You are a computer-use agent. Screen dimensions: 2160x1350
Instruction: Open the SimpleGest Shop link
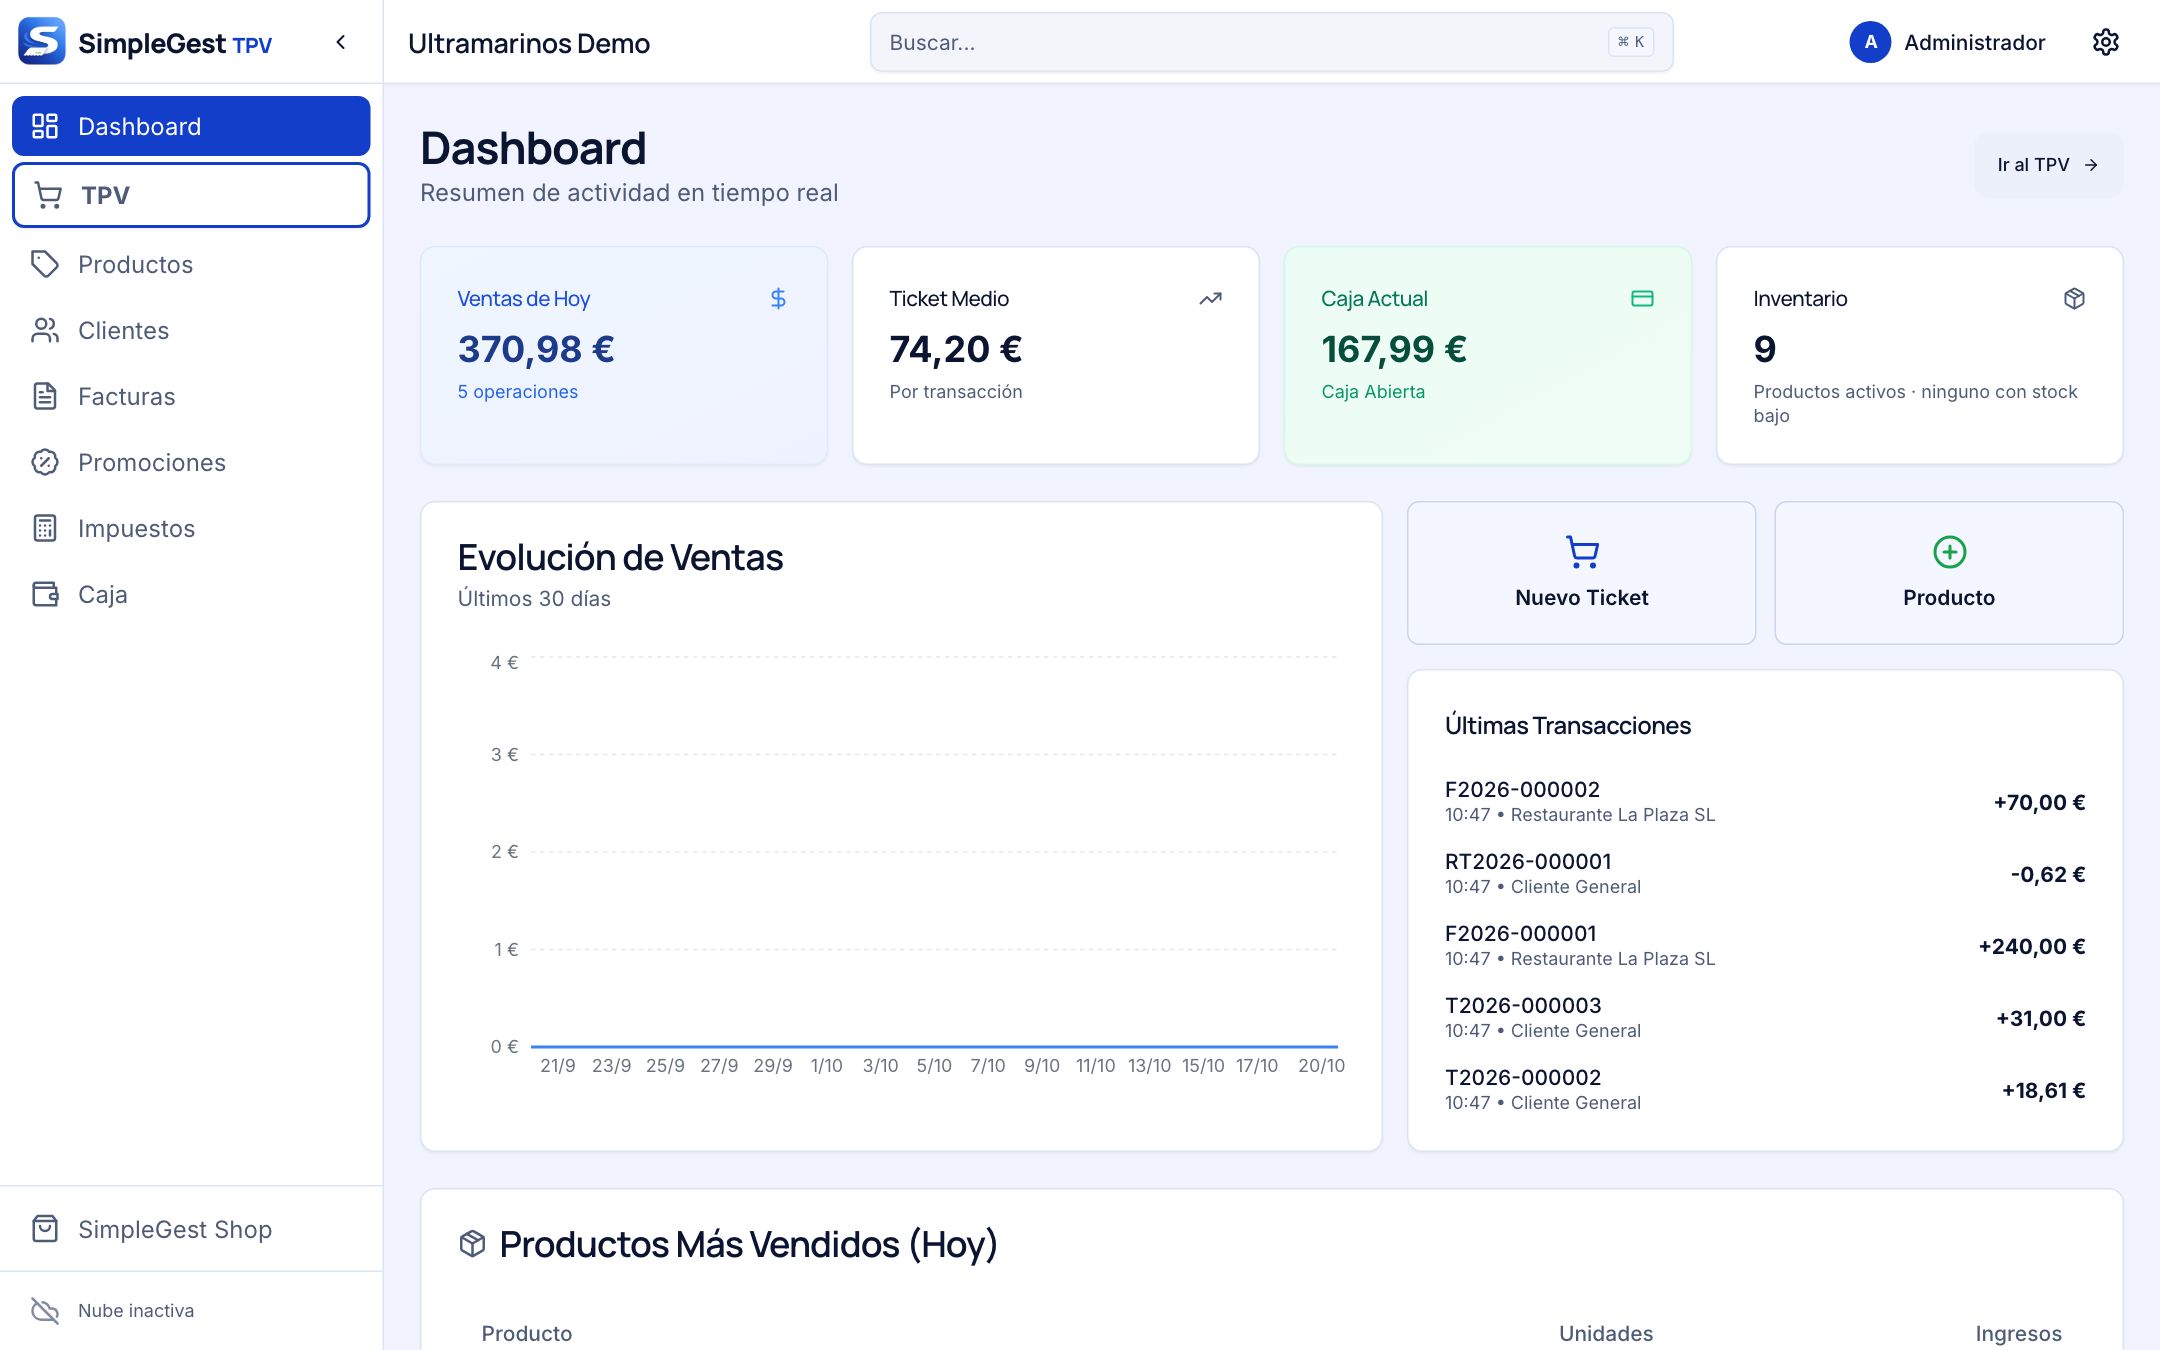(x=191, y=1229)
